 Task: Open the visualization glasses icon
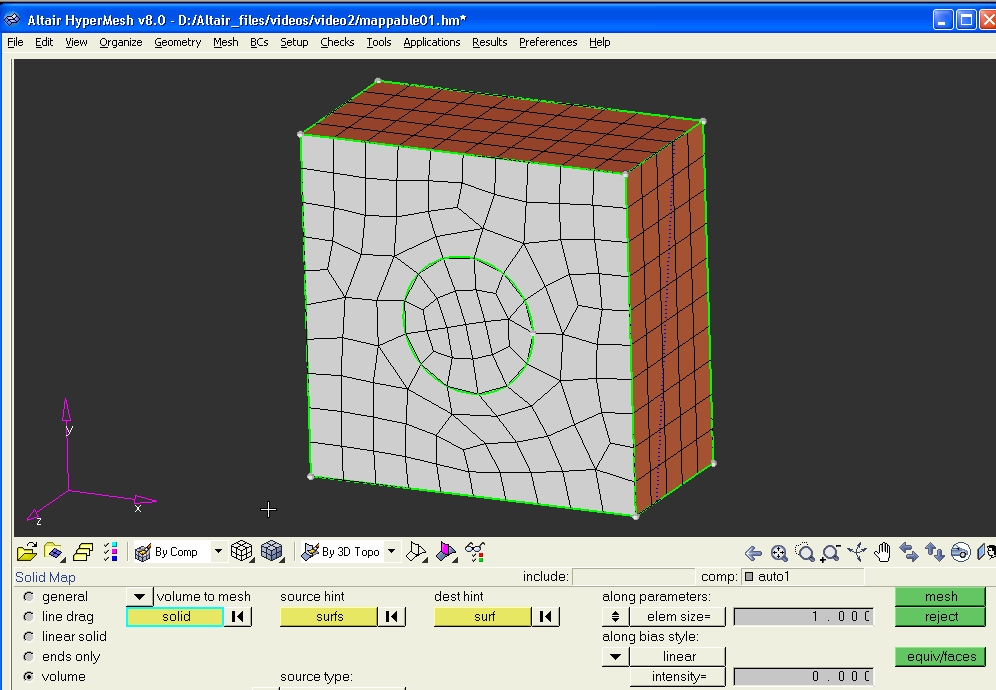pos(475,551)
